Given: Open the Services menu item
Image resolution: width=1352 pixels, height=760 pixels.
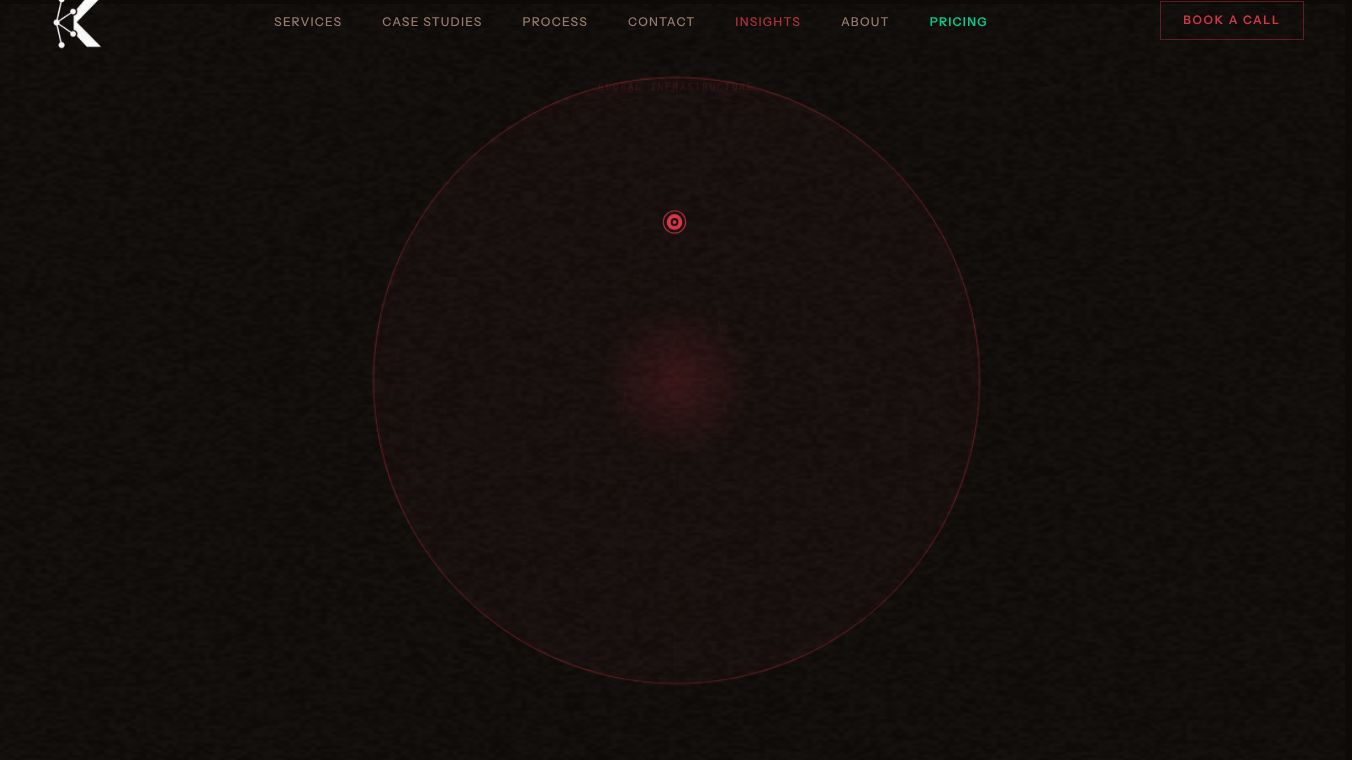Looking at the screenshot, I should coord(308,21).
